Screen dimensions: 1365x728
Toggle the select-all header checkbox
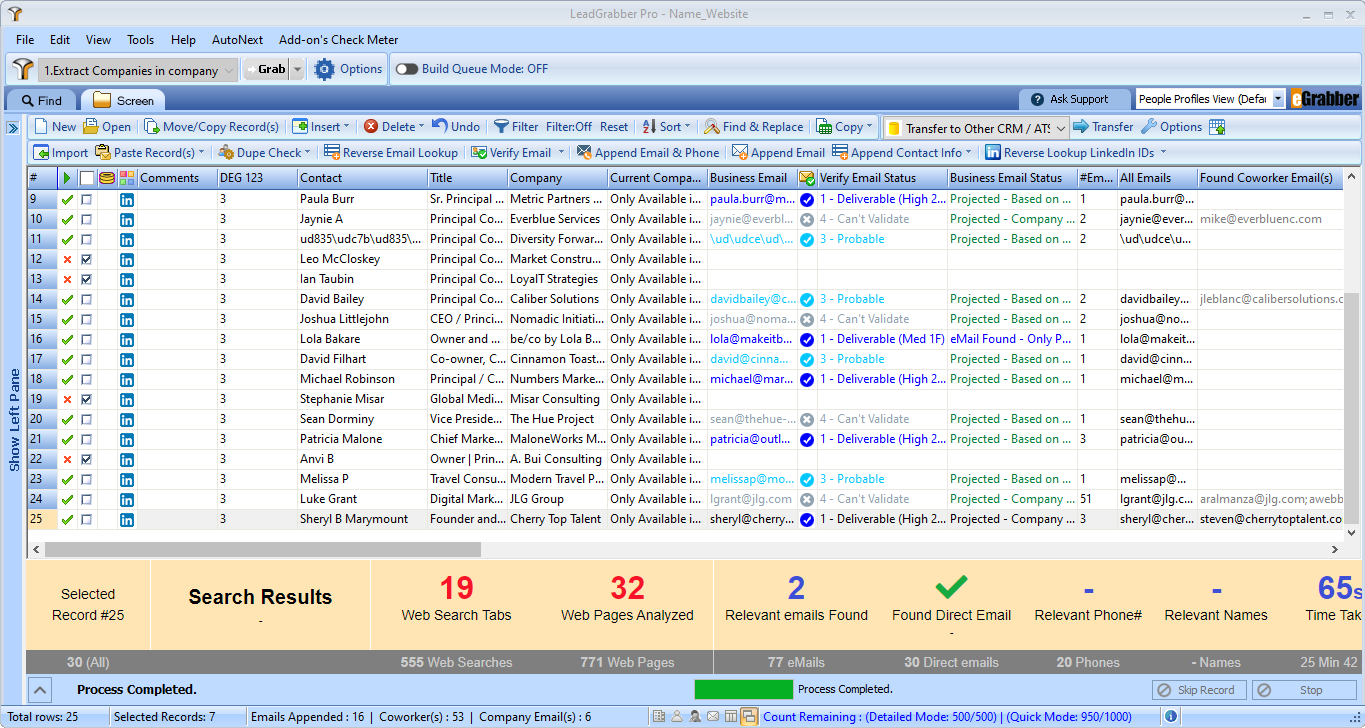point(87,178)
